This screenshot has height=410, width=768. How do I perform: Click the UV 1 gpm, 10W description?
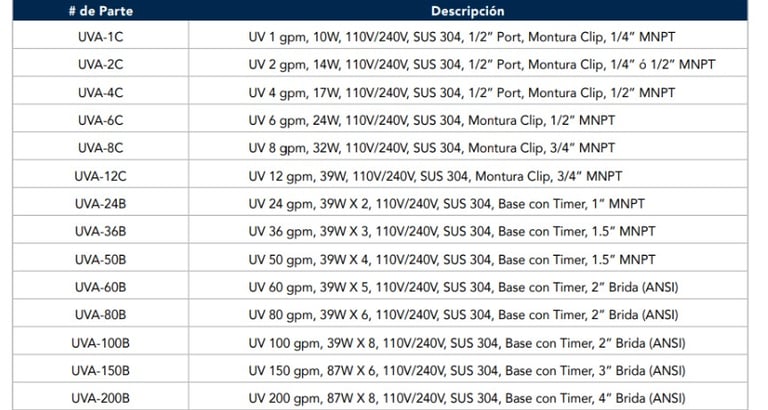[461, 37]
